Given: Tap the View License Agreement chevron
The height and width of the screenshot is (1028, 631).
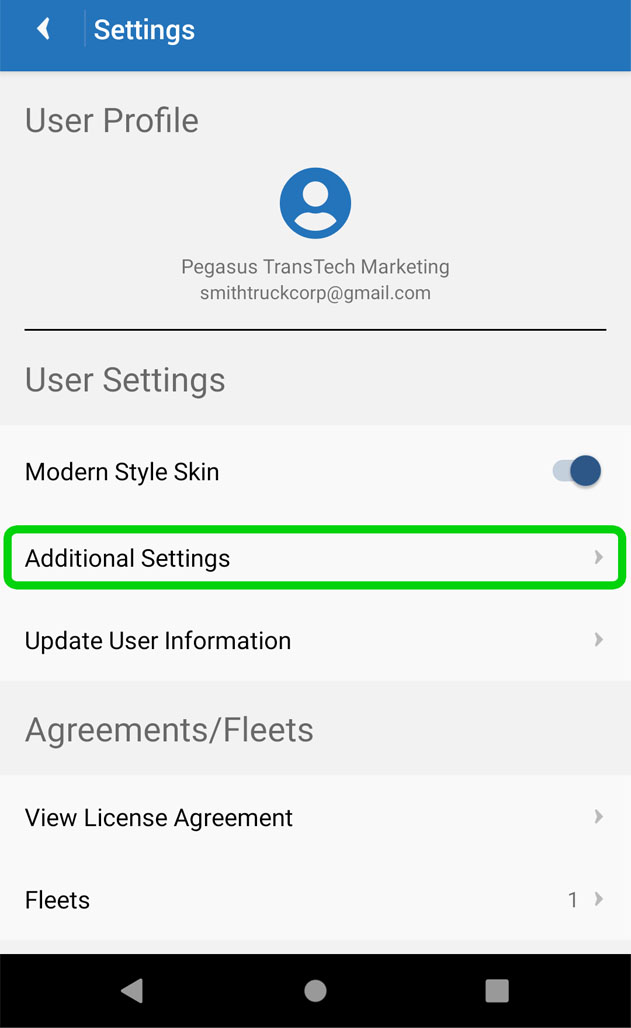Looking at the screenshot, I should coord(599,817).
